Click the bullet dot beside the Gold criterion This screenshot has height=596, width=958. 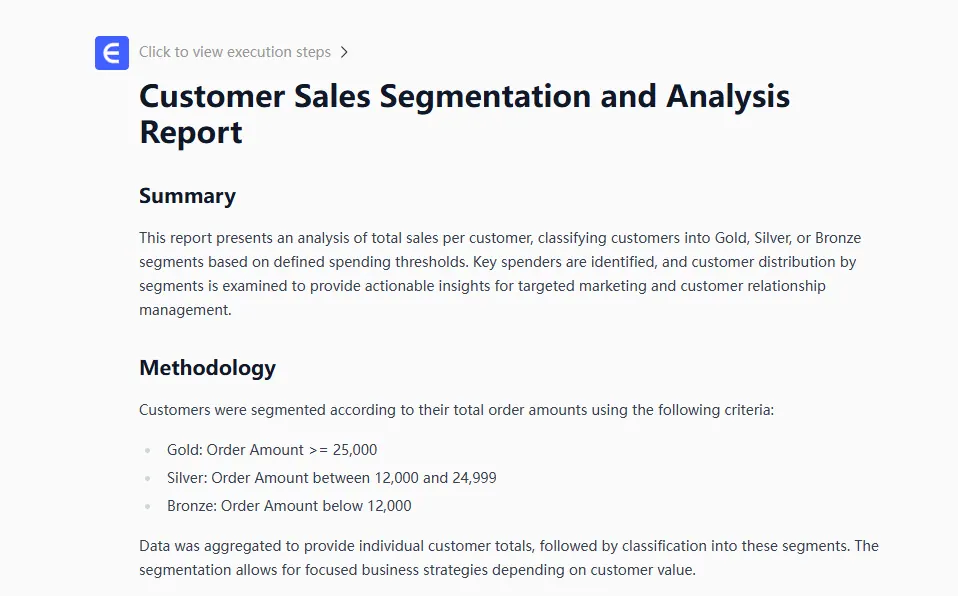(x=149, y=451)
